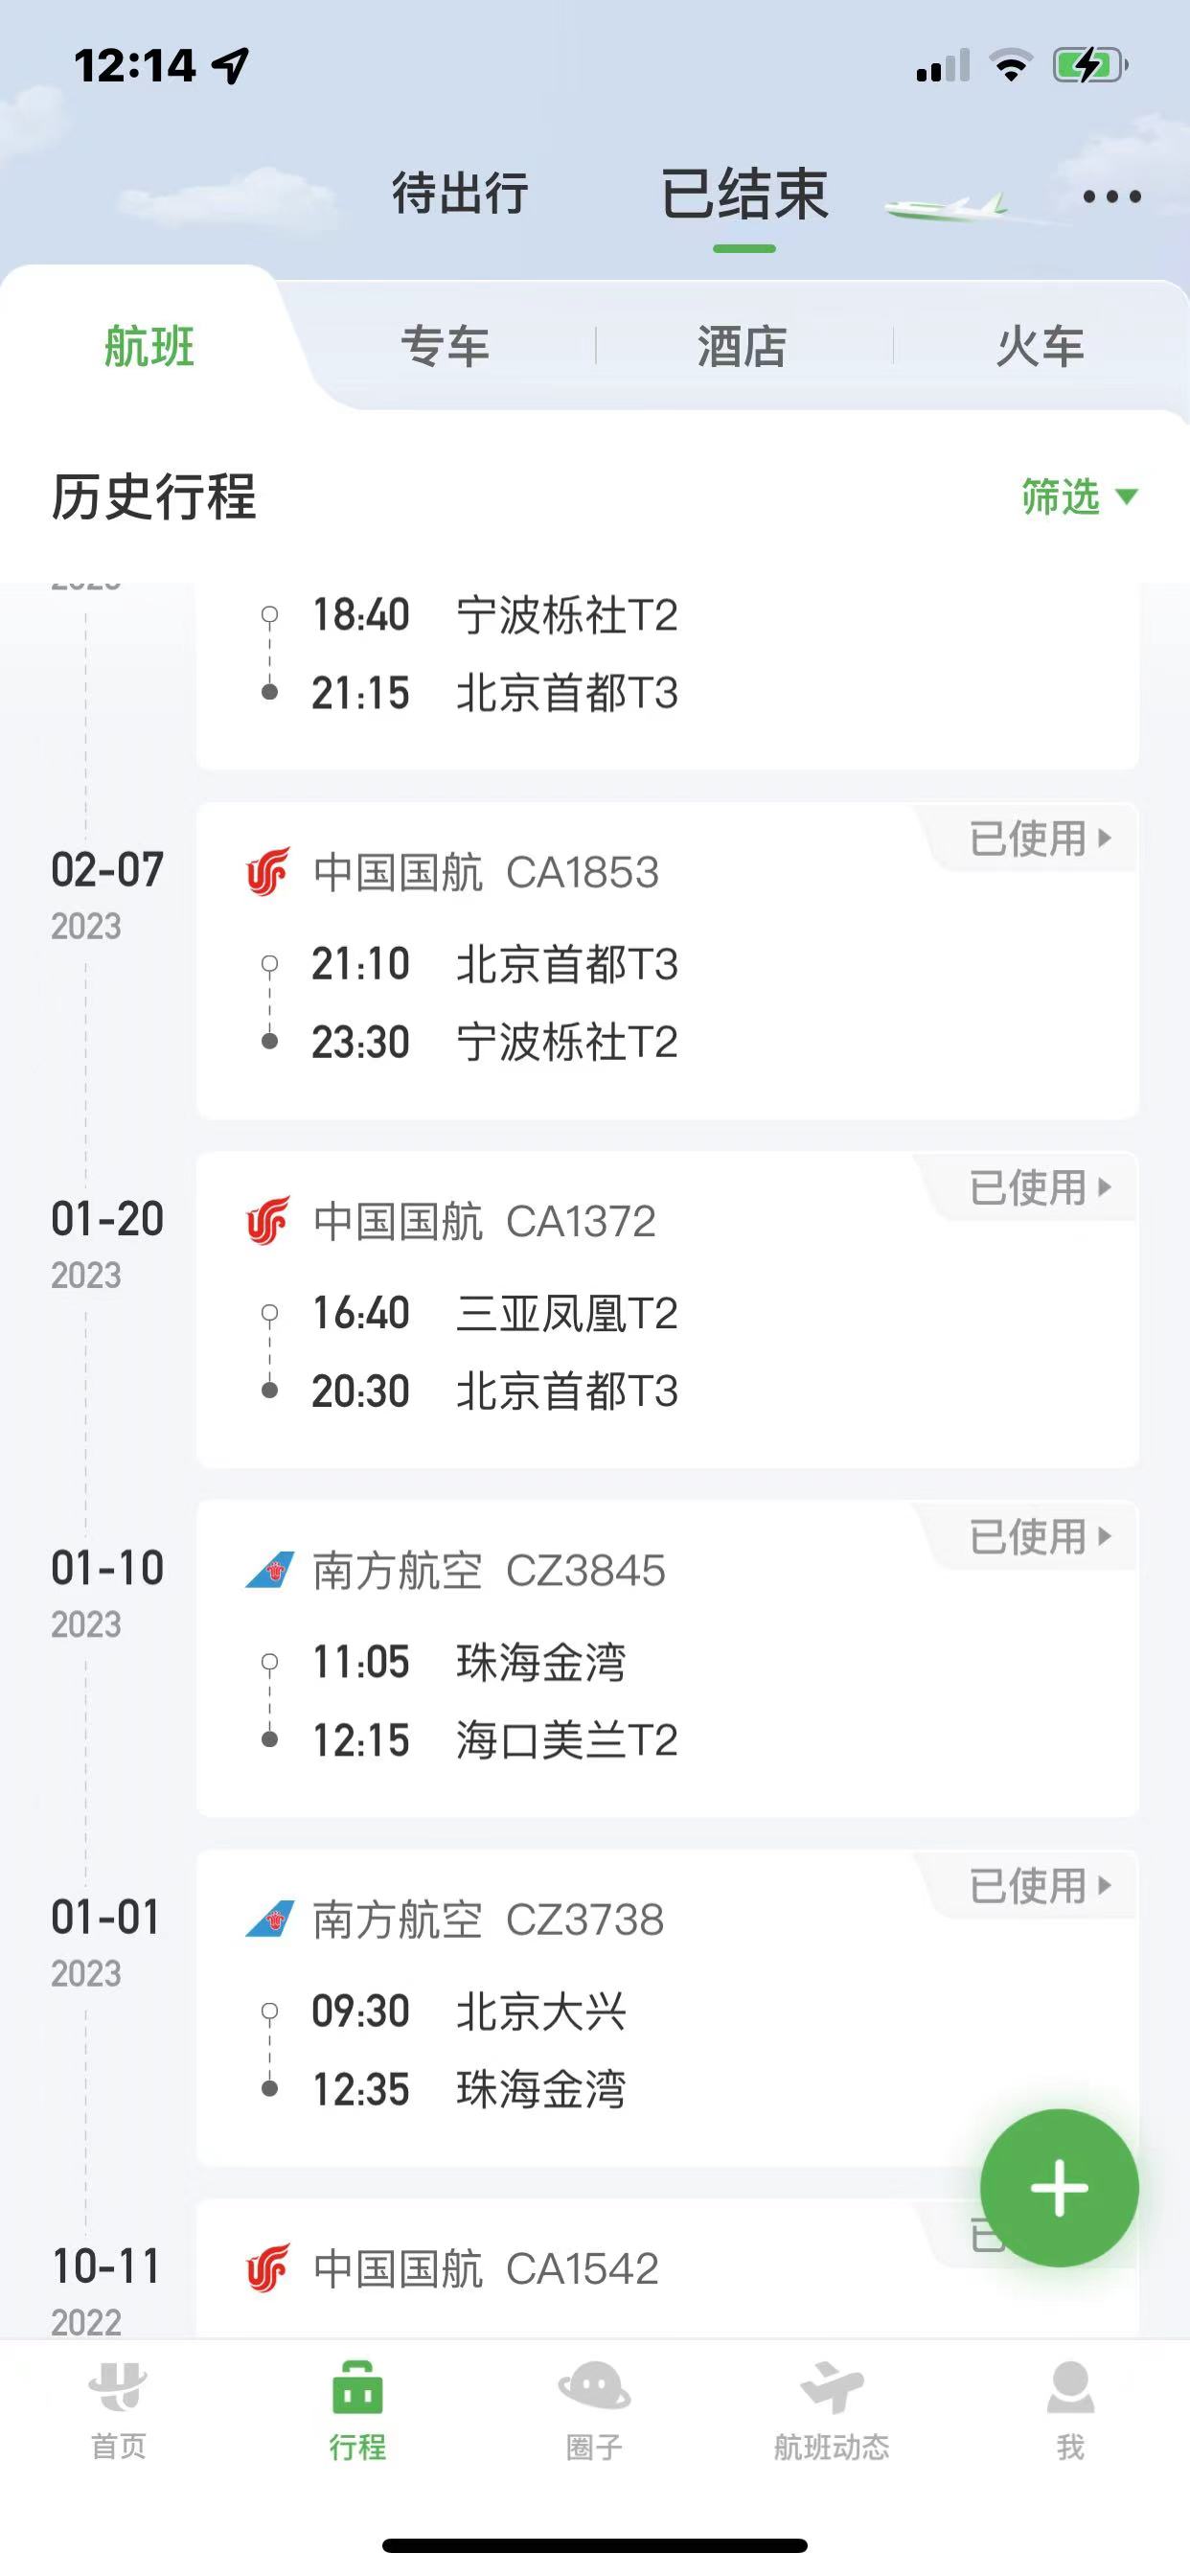Viewport: 1190px width, 2576px height.
Task: Tap Air China logo on CA1853
Action: click(x=268, y=872)
